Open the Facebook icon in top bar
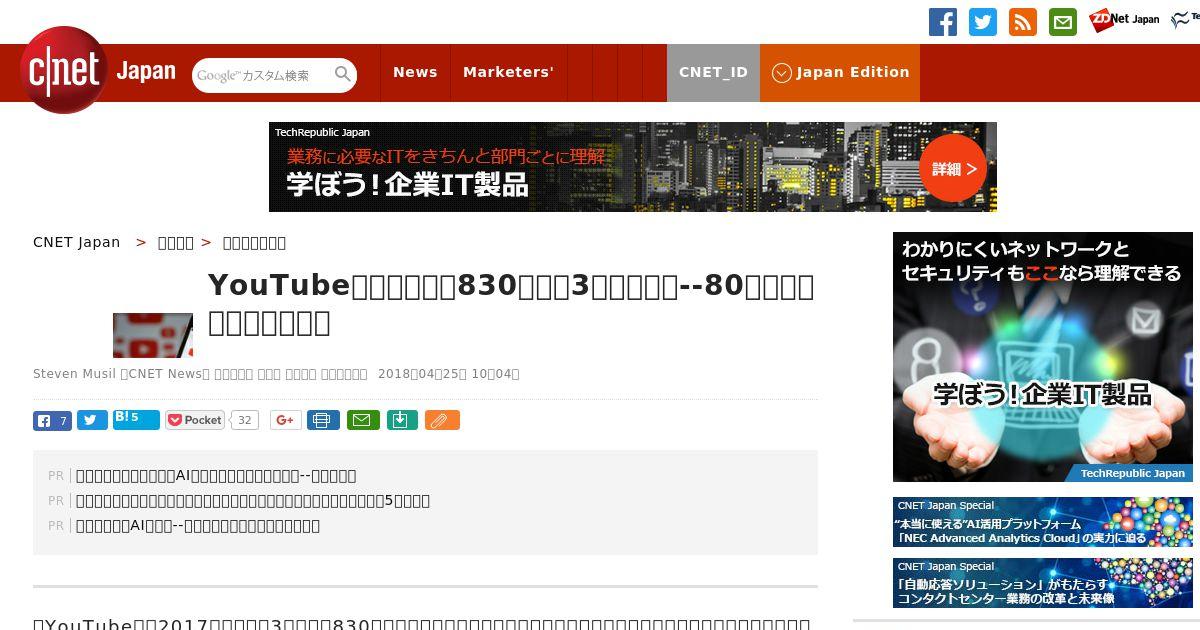Image resolution: width=1200 pixels, height=630 pixels. [x=943, y=22]
